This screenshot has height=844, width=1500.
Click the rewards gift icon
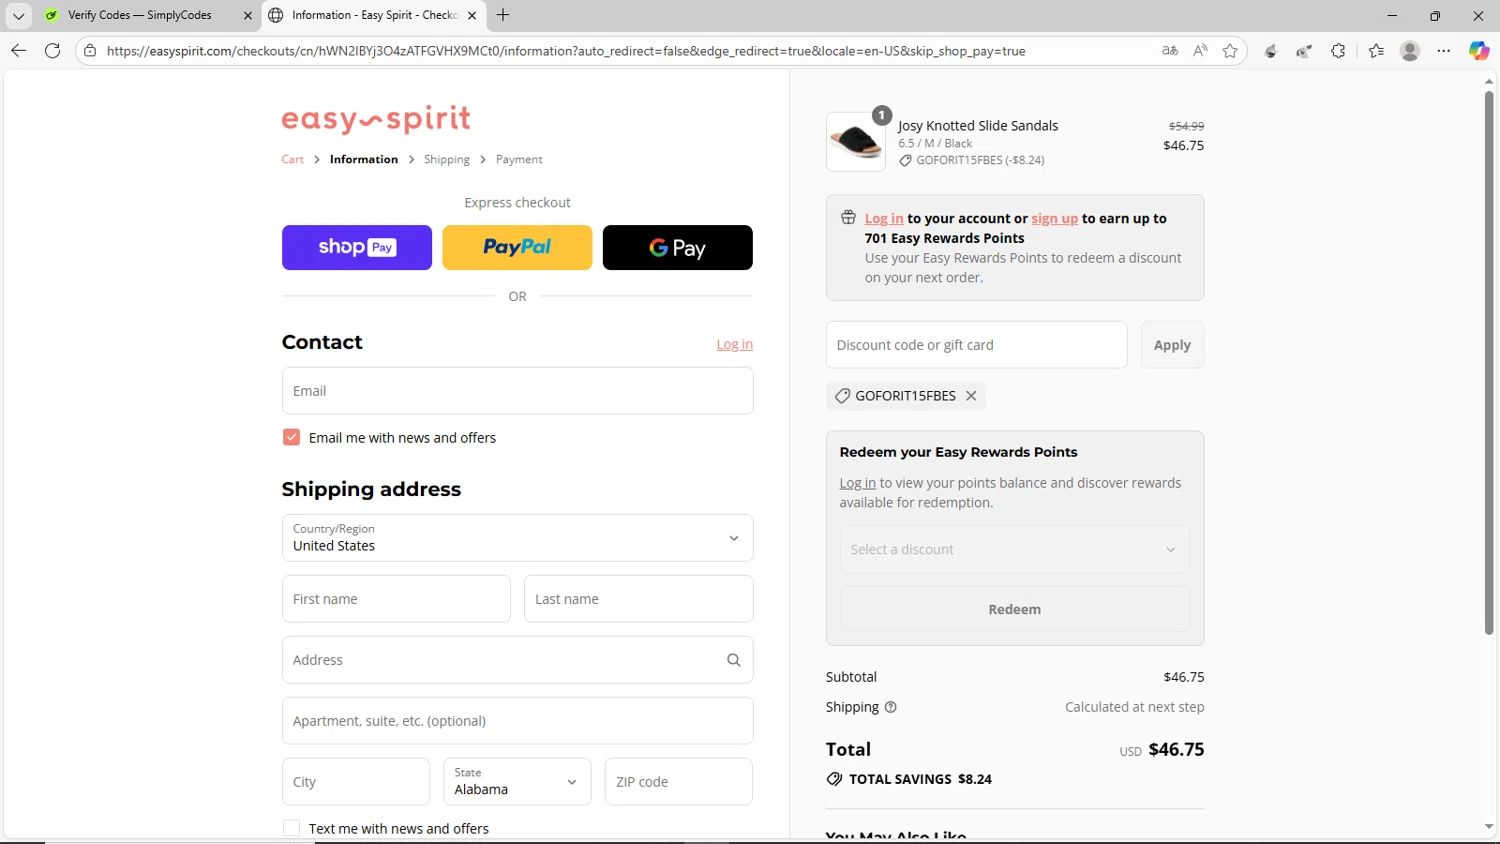click(x=848, y=217)
